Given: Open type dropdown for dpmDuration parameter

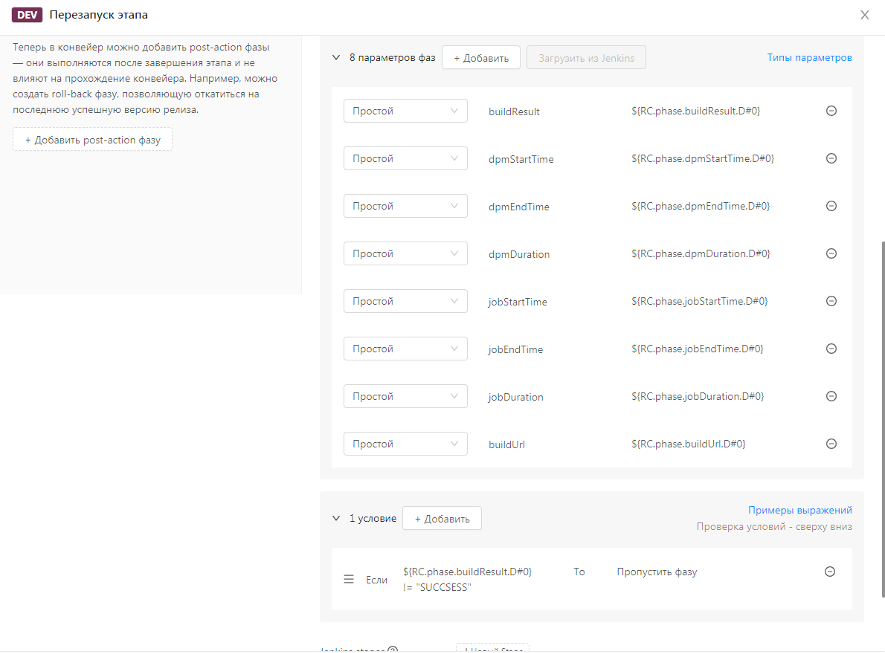Looking at the screenshot, I should pos(405,254).
